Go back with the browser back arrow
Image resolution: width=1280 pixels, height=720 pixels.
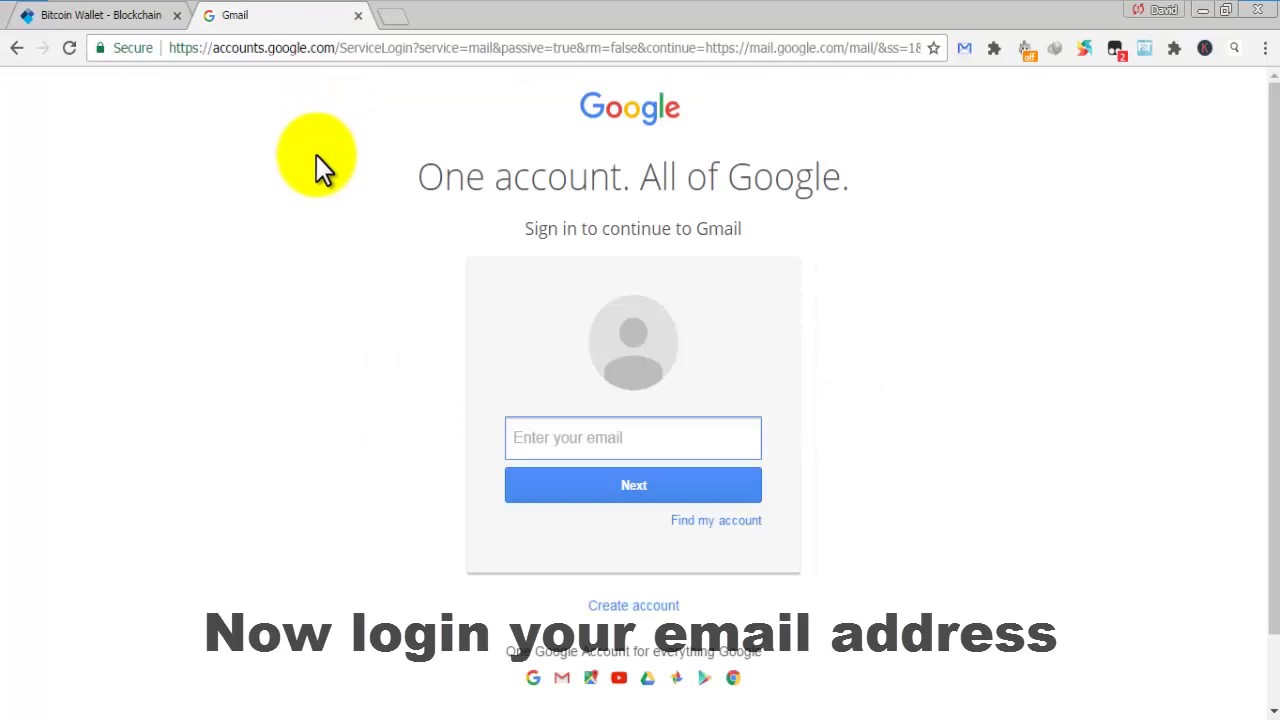tap(16, 48)
